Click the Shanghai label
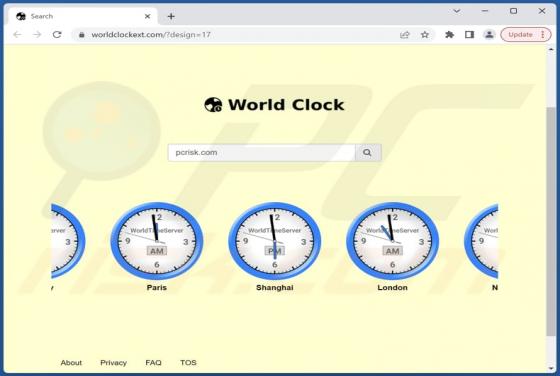 (x=275, y=287)
